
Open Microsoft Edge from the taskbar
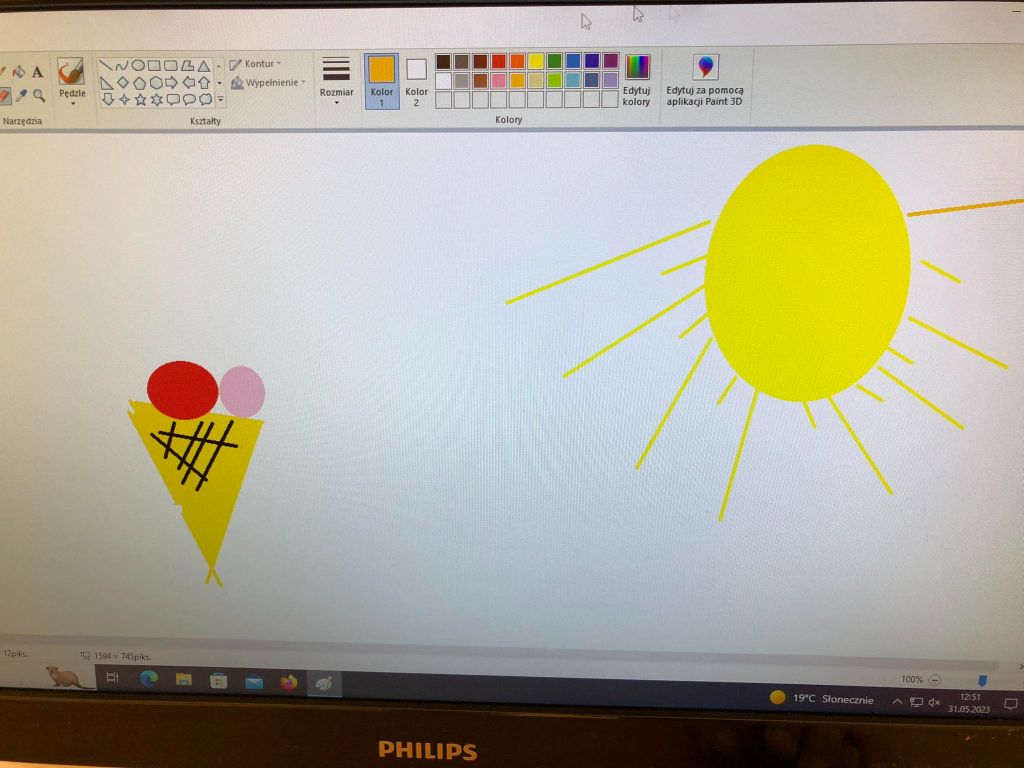point(148,679)
